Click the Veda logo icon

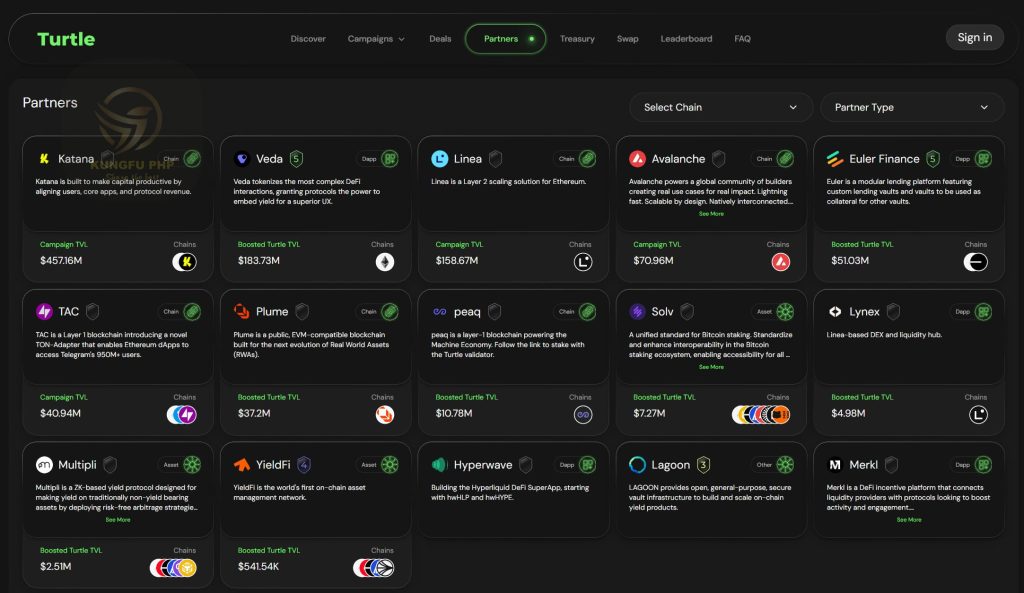point(242,159)
